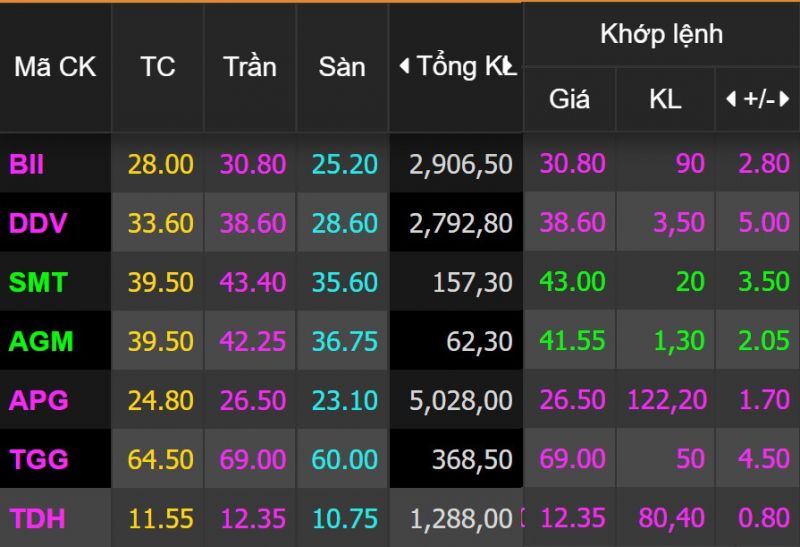Open the TGG stock symbol
This screenshot has height=547, width=800.
(x=39, y=459)
